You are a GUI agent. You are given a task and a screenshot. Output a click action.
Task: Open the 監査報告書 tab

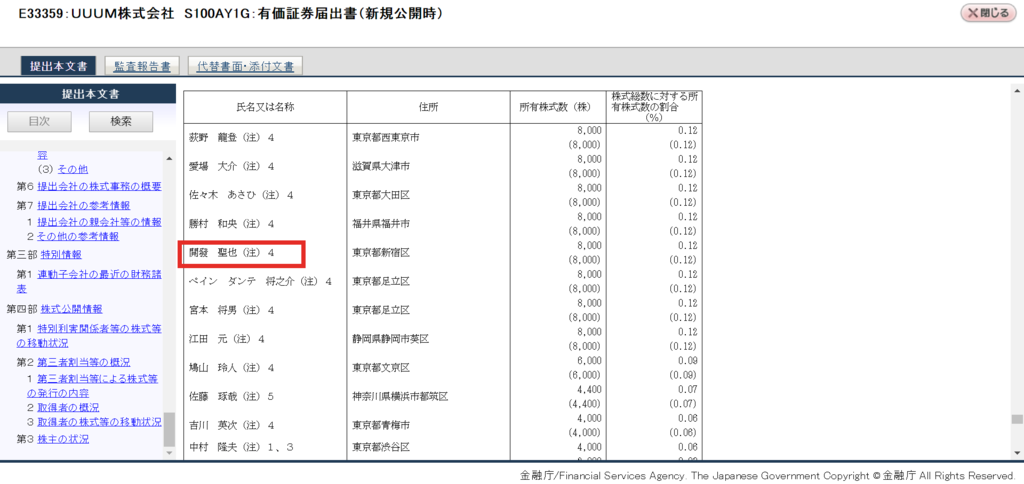point(142,67)
